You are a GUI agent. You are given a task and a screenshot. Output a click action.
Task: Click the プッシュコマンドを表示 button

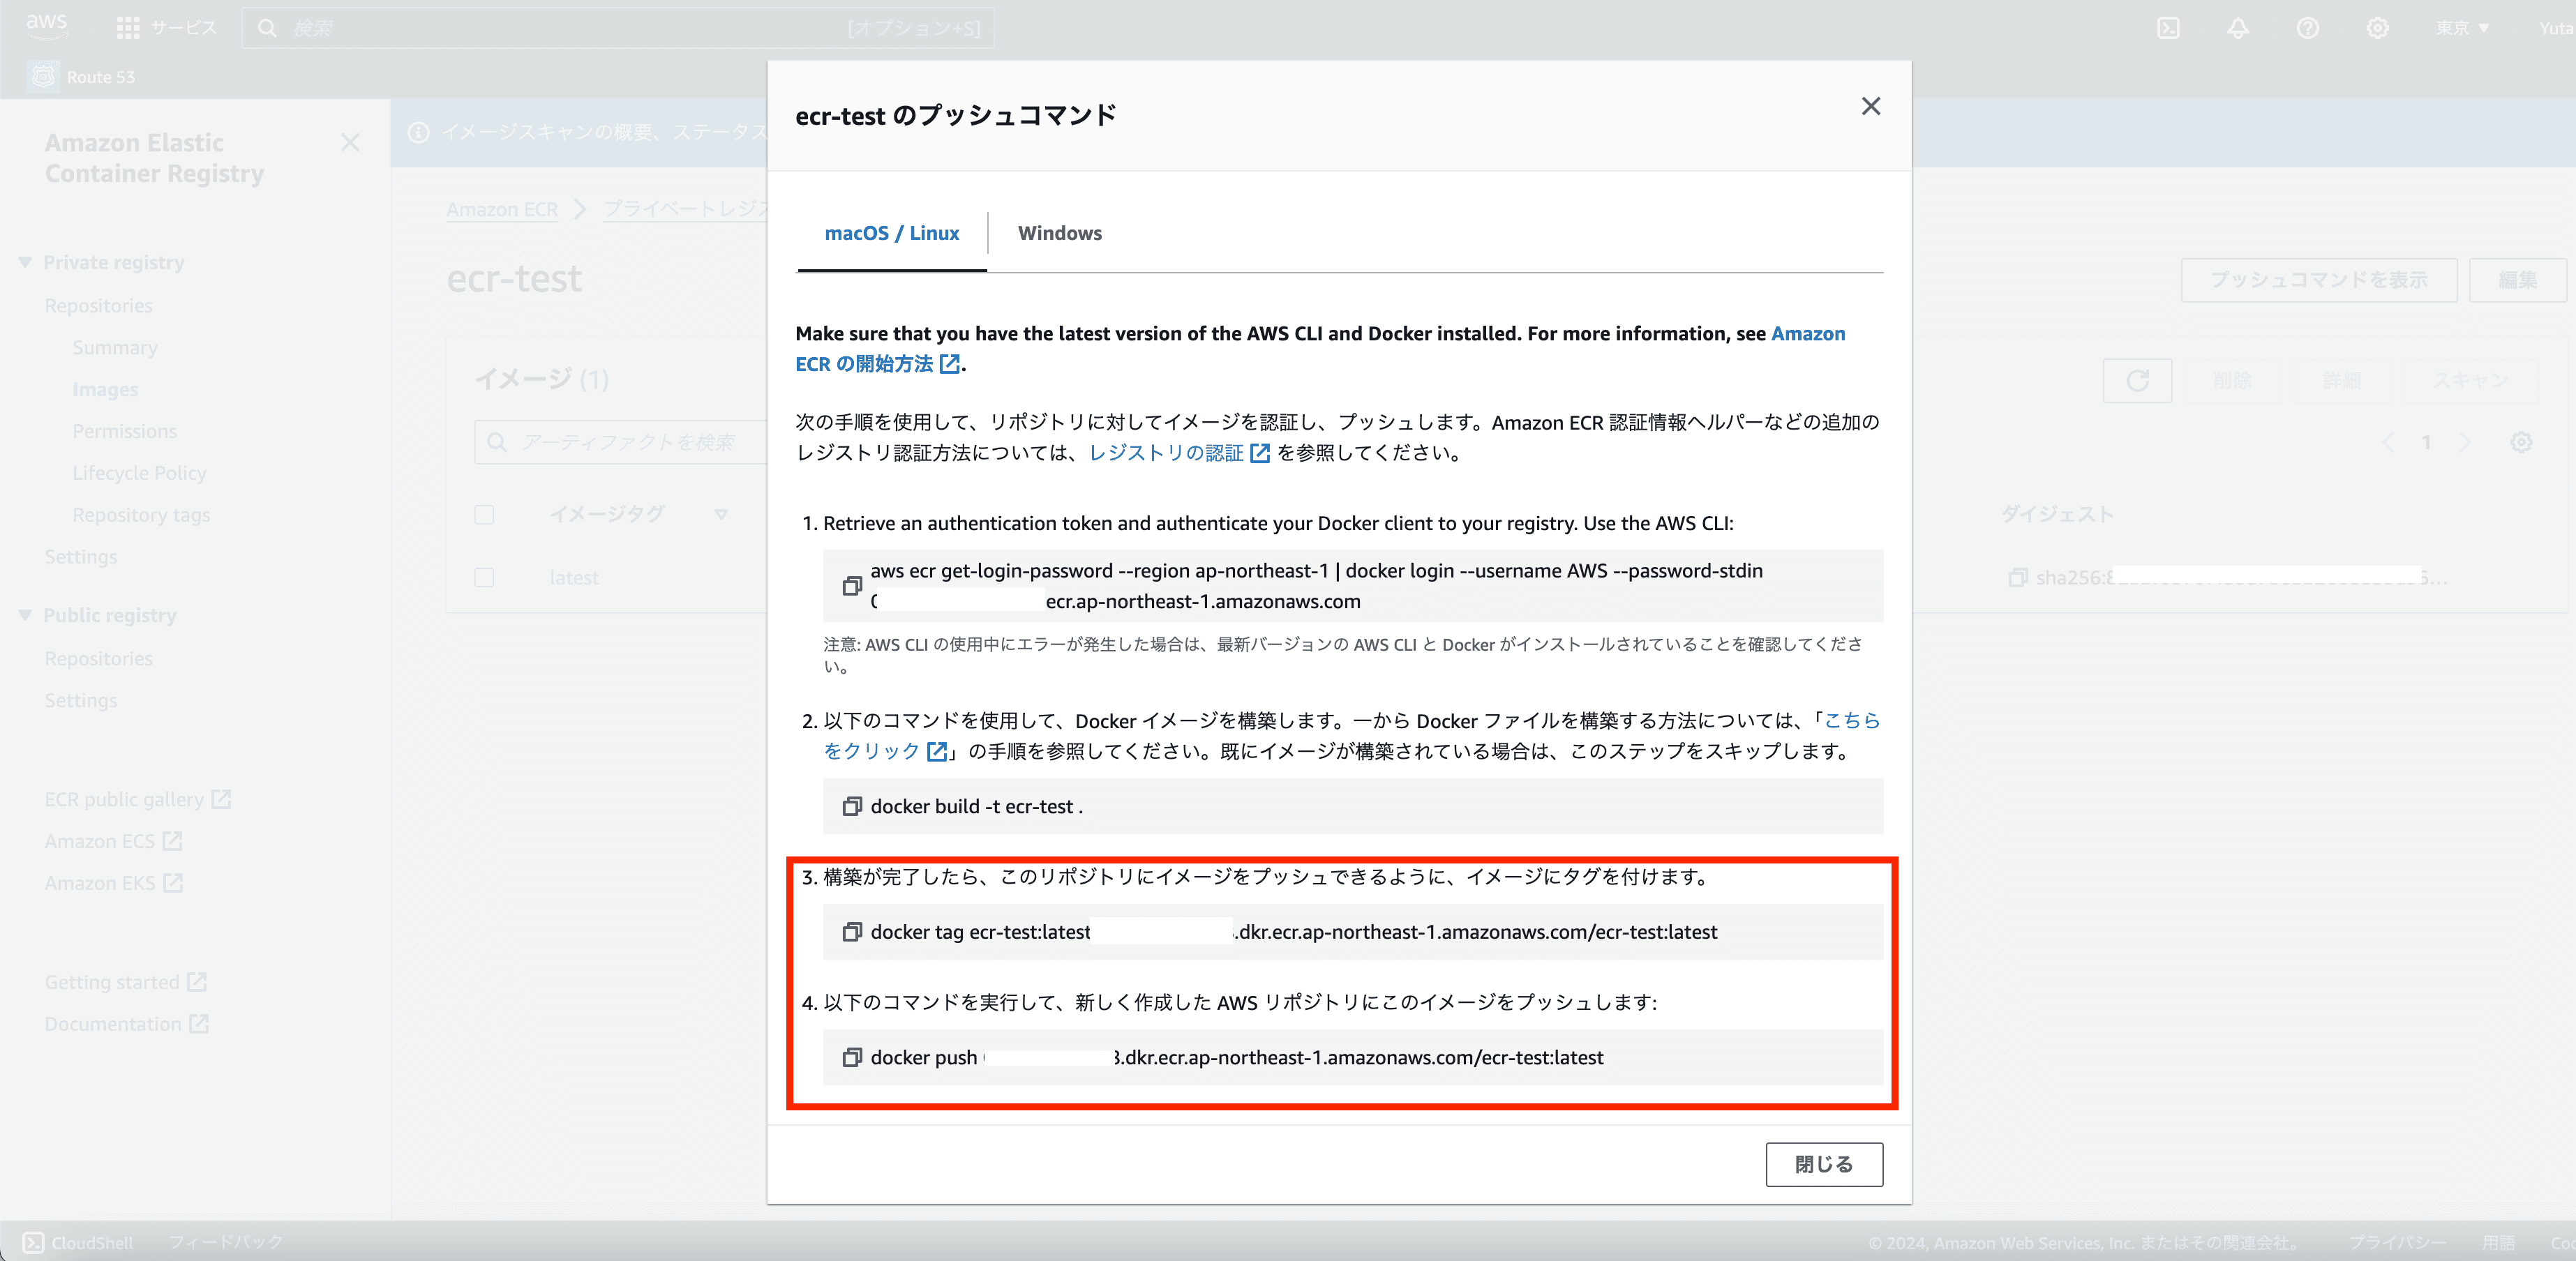tap(2319, 280)
